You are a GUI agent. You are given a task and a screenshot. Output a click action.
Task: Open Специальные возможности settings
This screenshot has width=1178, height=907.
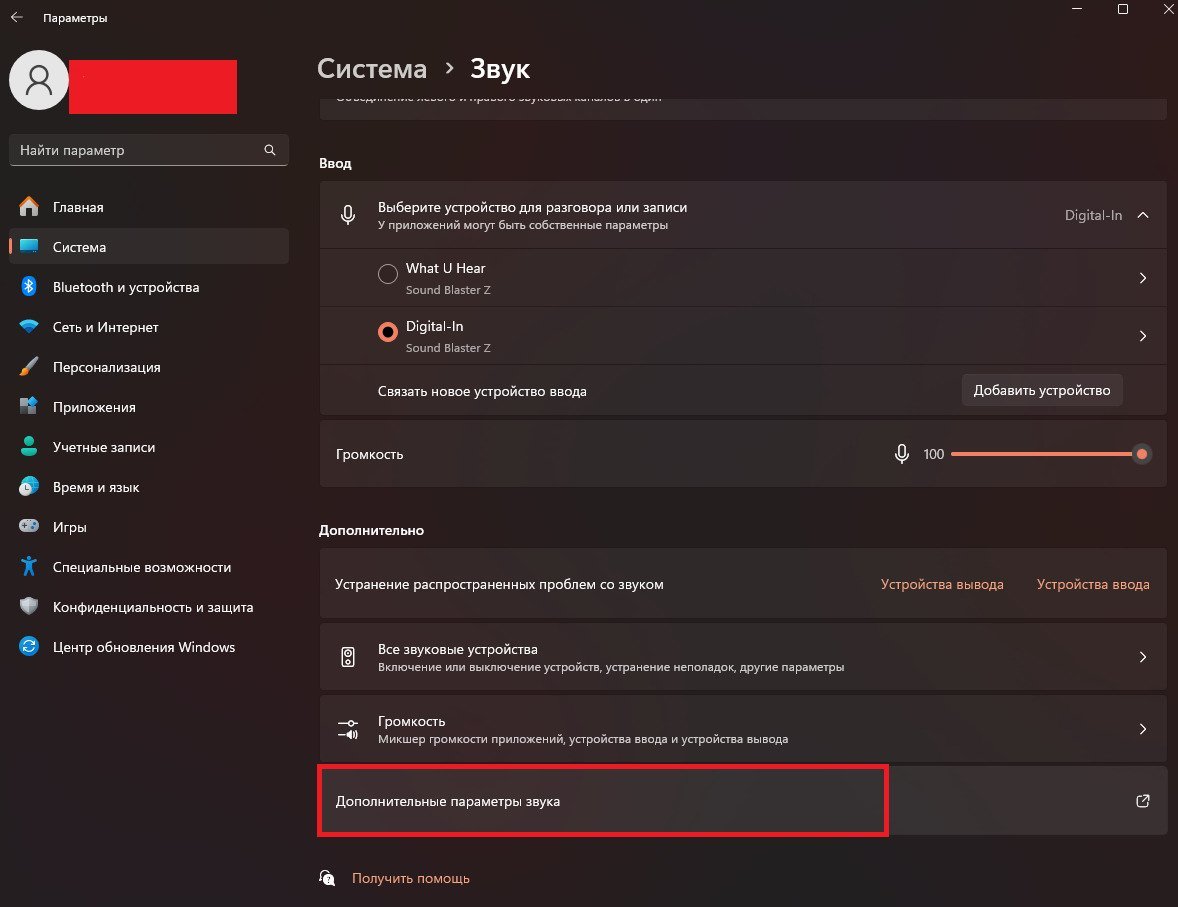tap(149, 567)
